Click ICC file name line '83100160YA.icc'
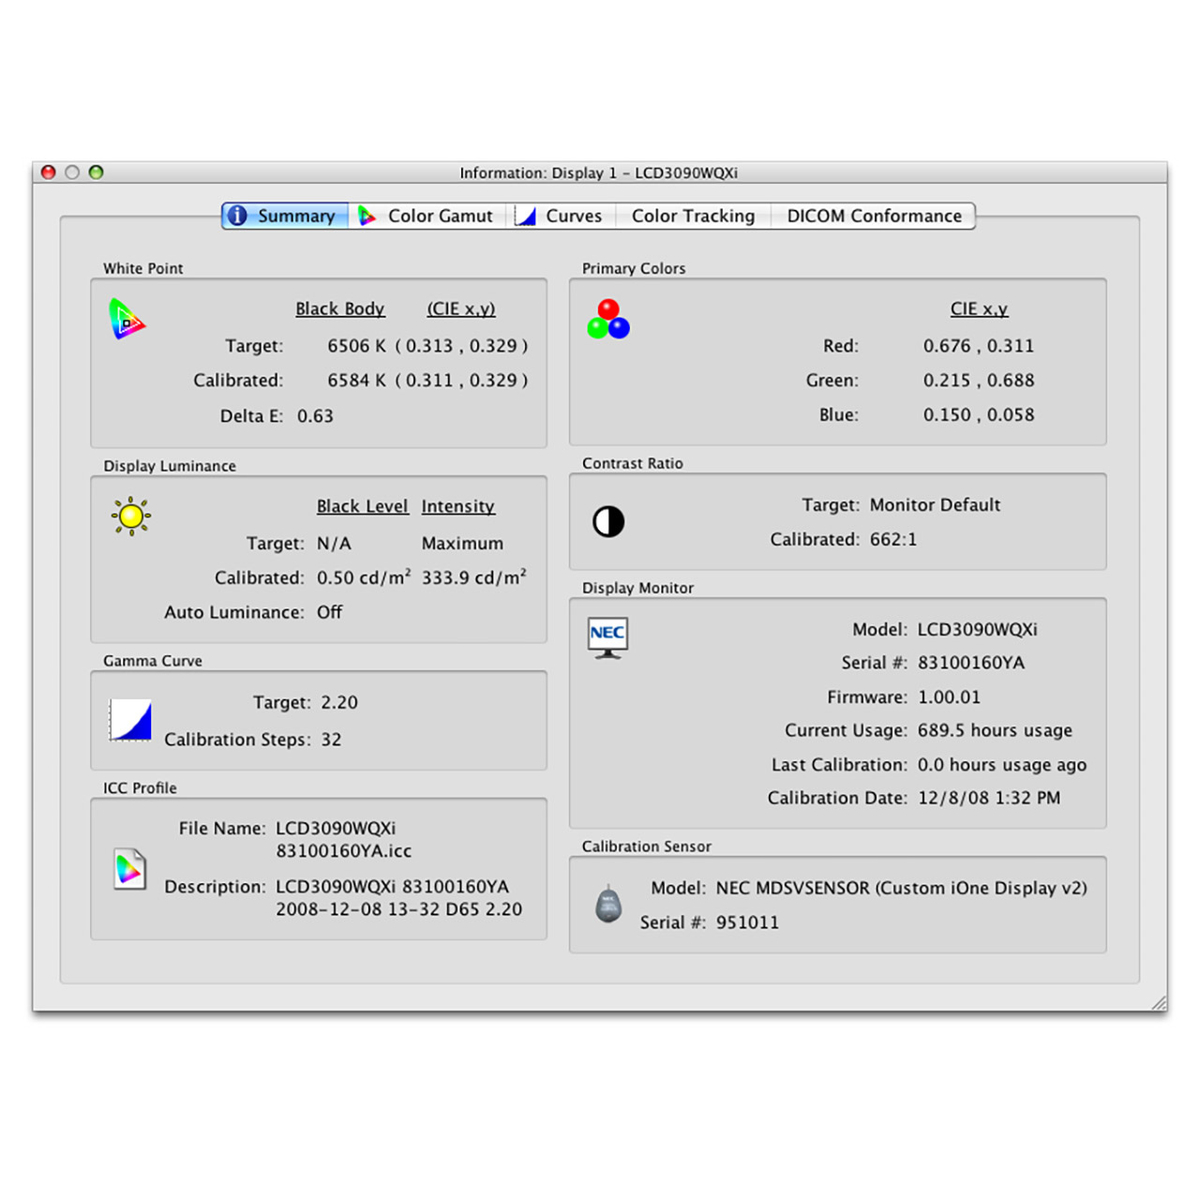Viewport: 1200px width, 1200px height. coord(344,851)
